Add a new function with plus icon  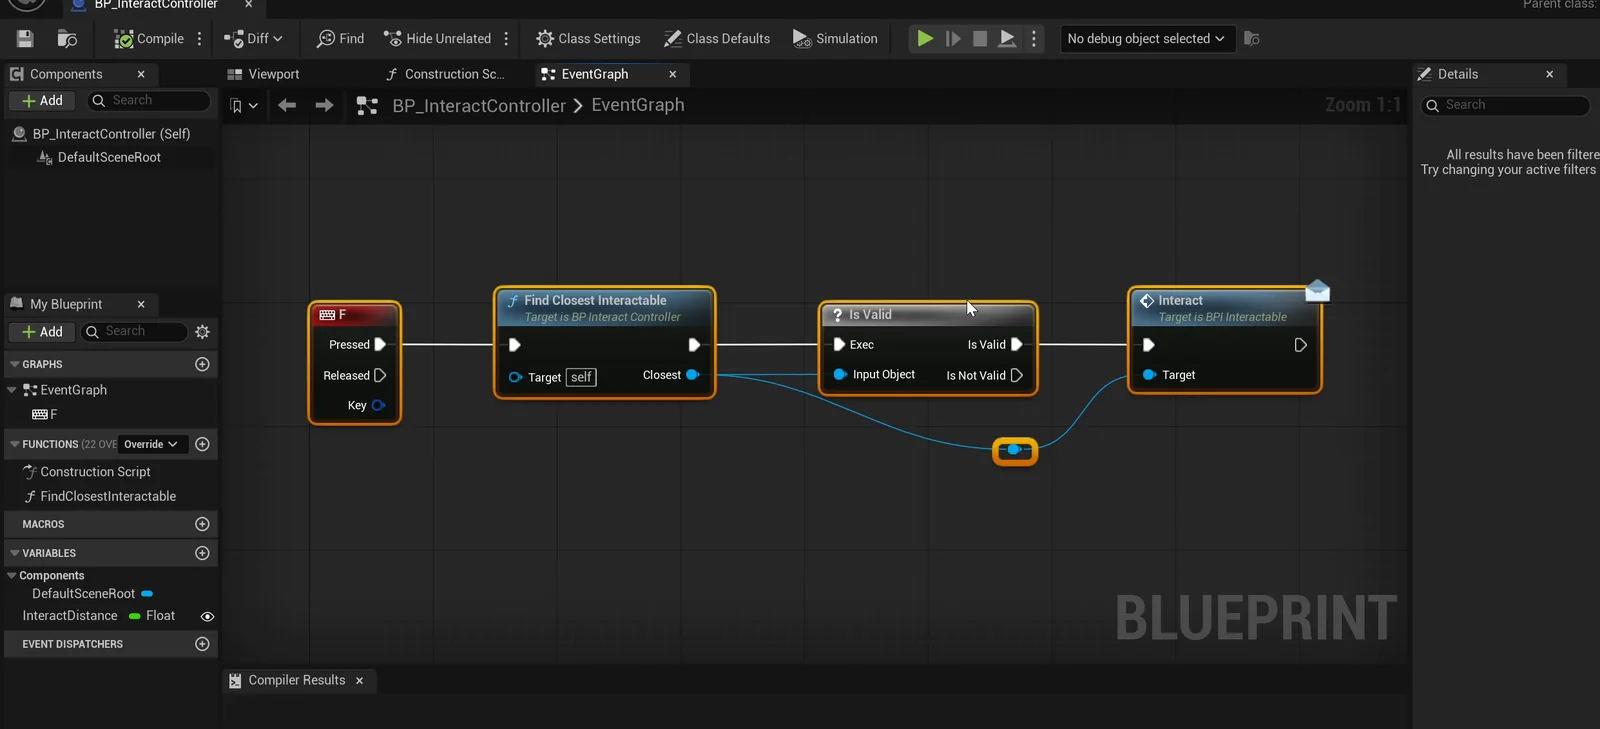(202, 444)
